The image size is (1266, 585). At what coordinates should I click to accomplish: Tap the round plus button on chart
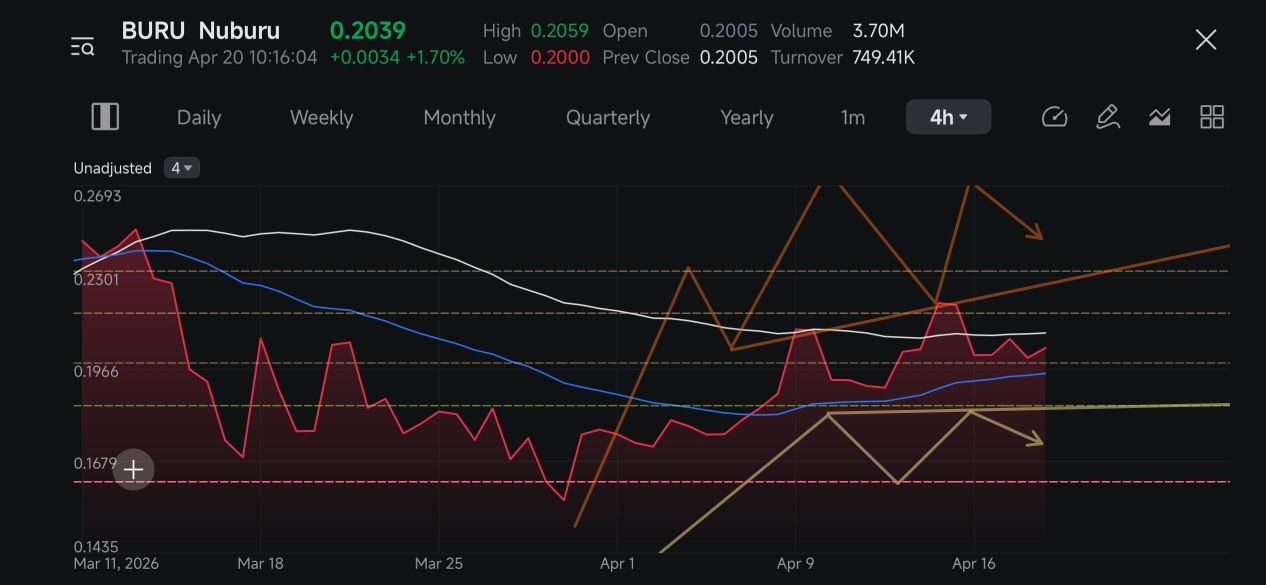coord(133,469)
